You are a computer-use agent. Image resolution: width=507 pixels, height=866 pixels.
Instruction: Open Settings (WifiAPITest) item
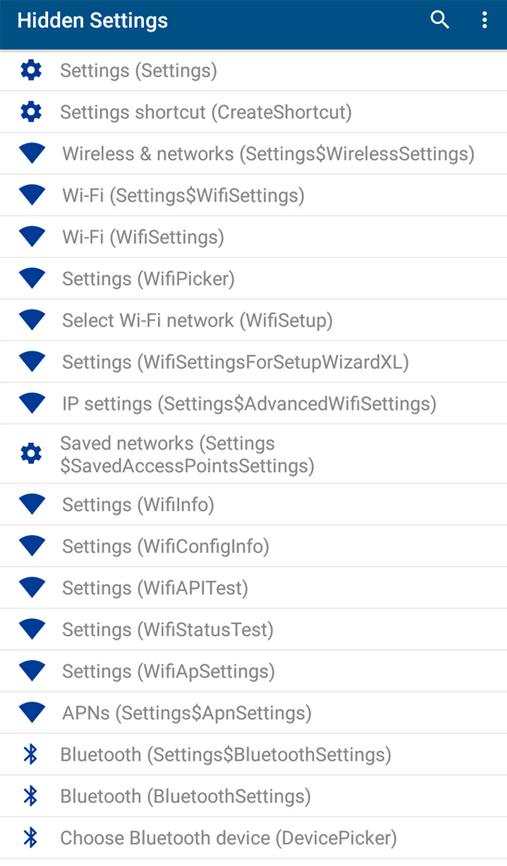[x=254, y=588]
